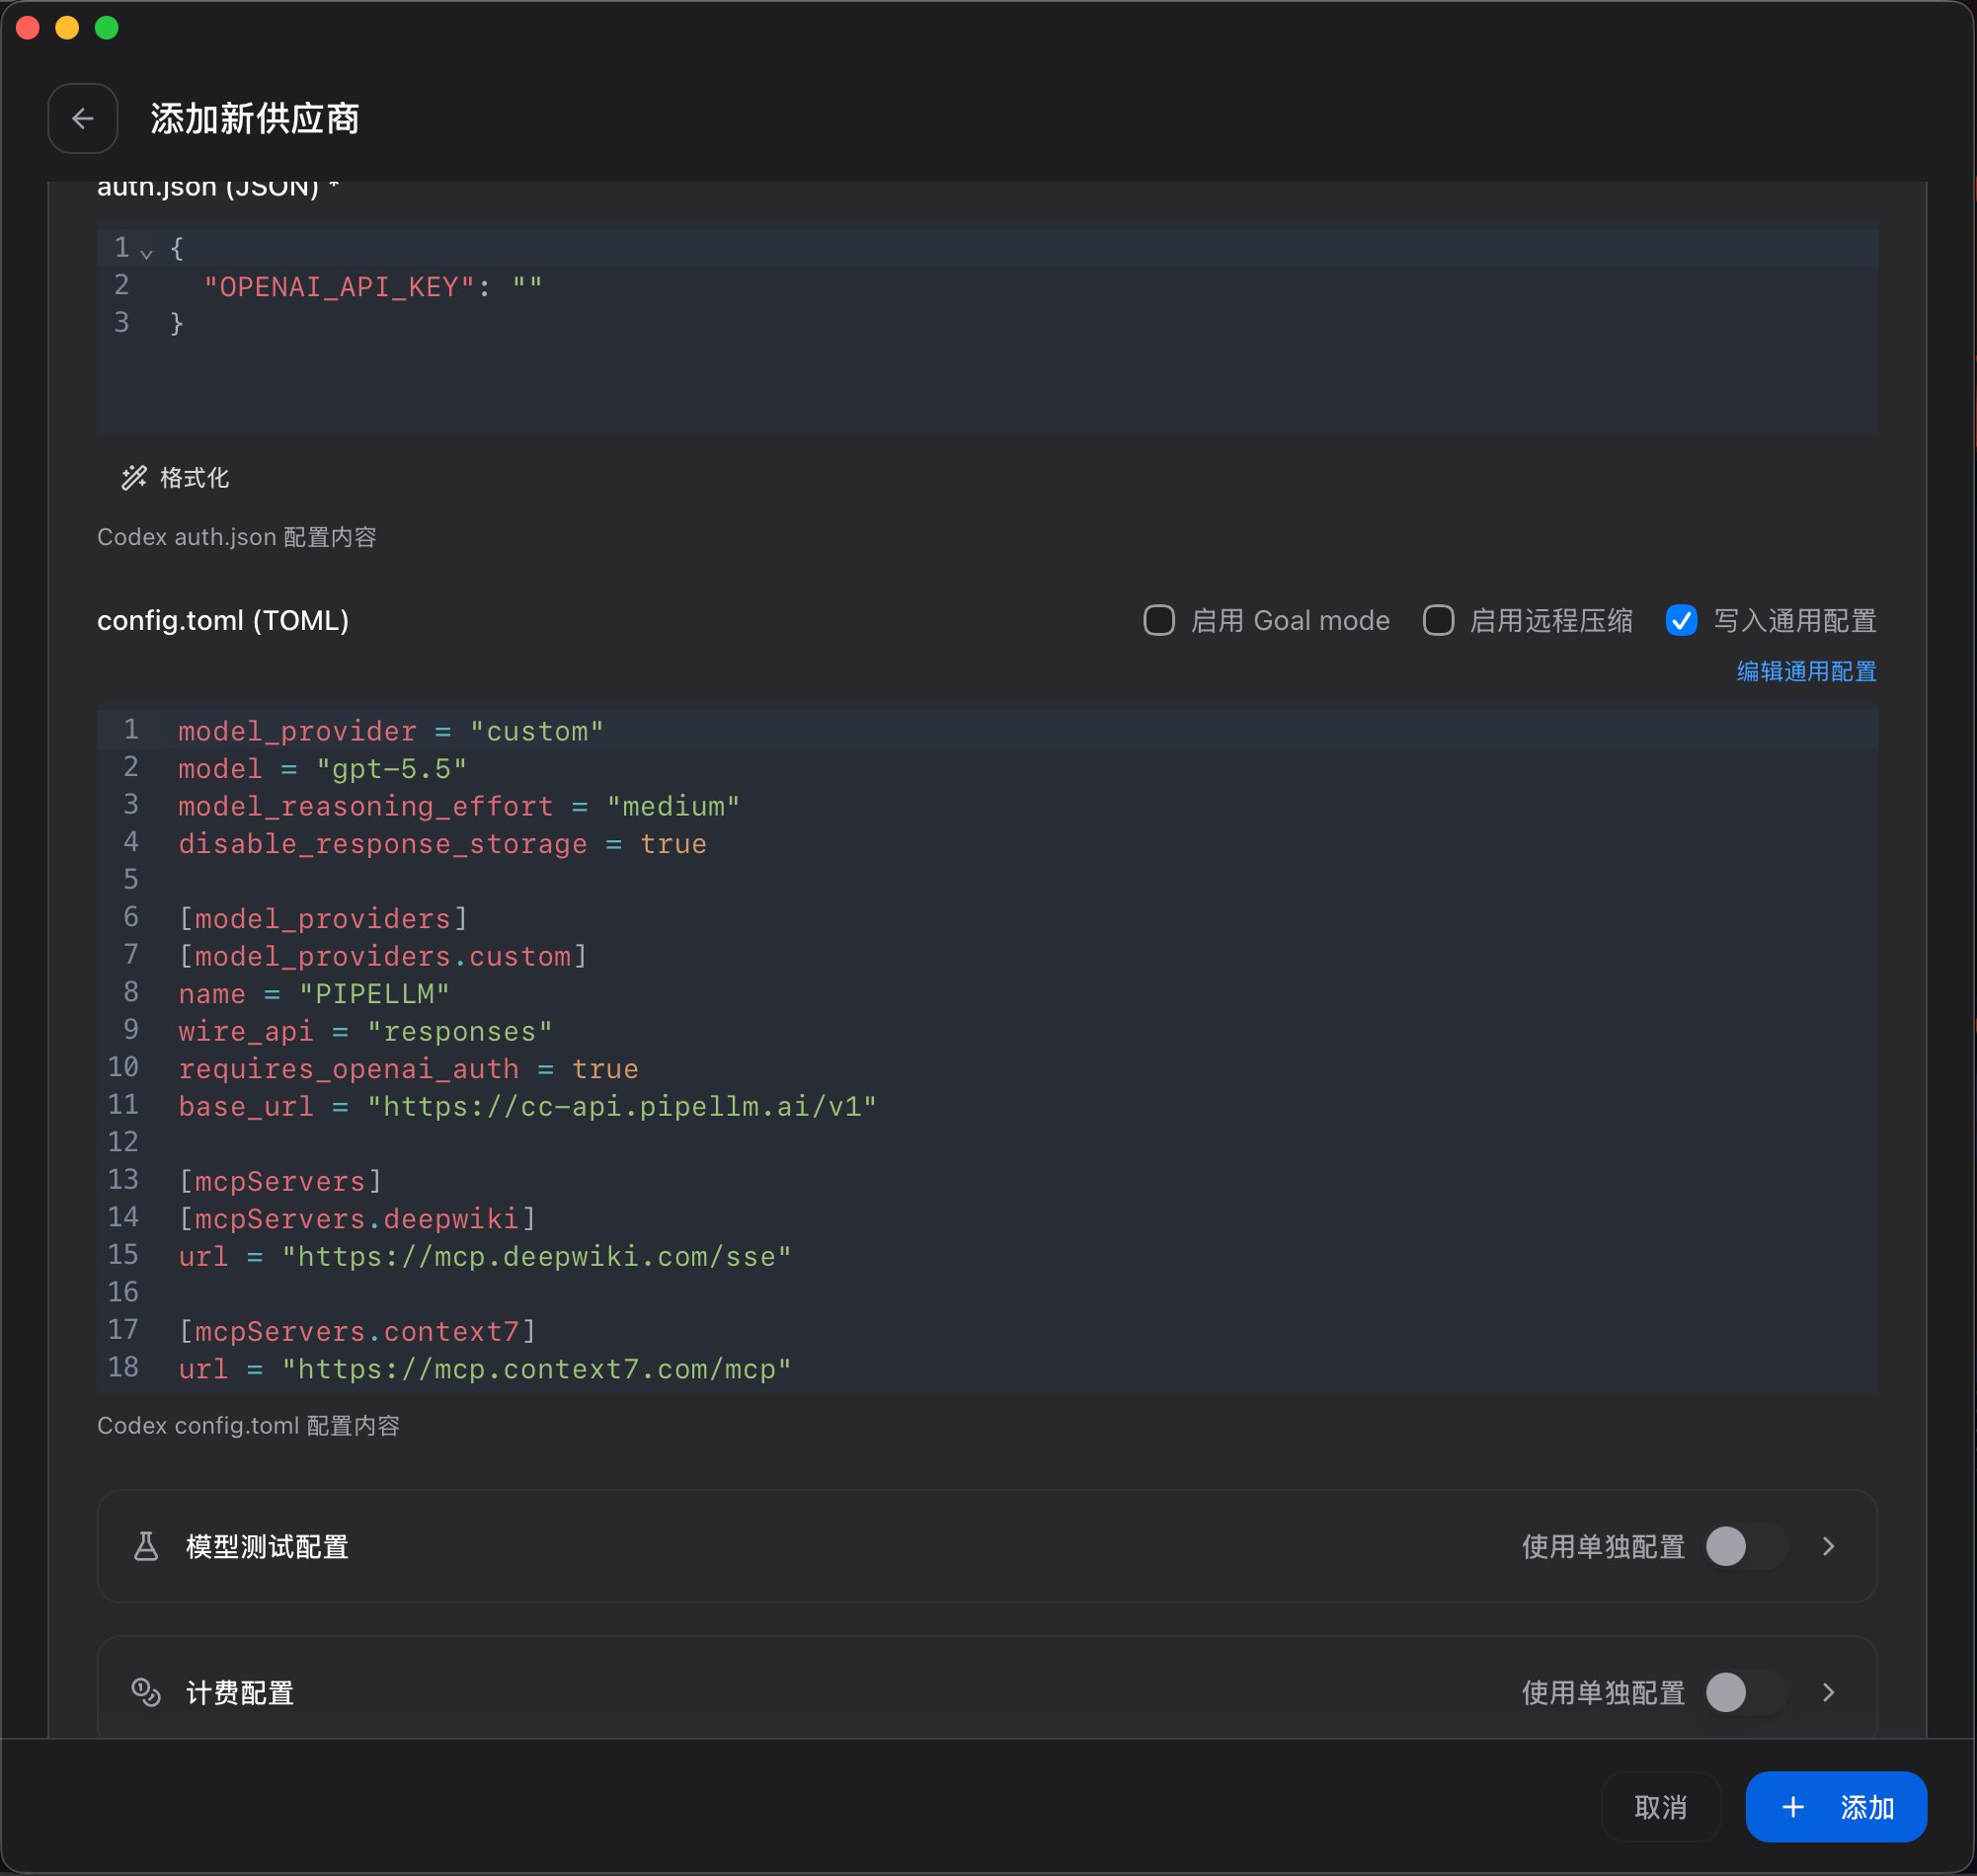The image size is (1977, 1876).
Task: Toggle 使用单独配置 for 模型测试配置
Action: 1746,1546
